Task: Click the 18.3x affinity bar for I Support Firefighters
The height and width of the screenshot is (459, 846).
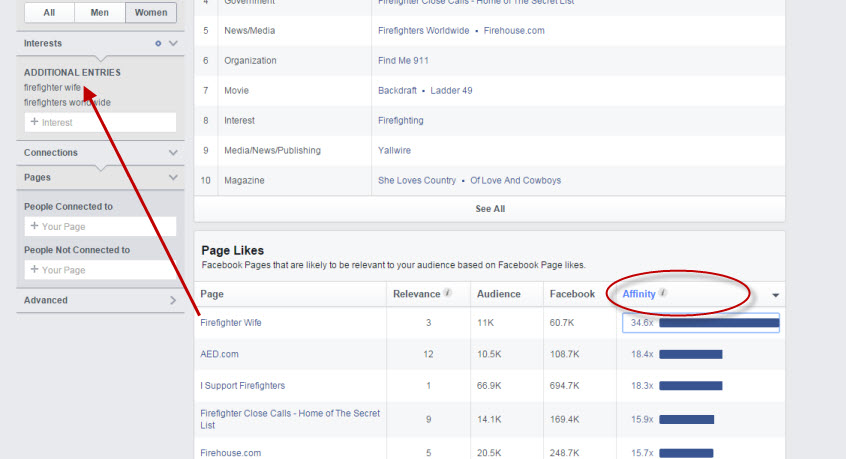Action: pos(691,386)
